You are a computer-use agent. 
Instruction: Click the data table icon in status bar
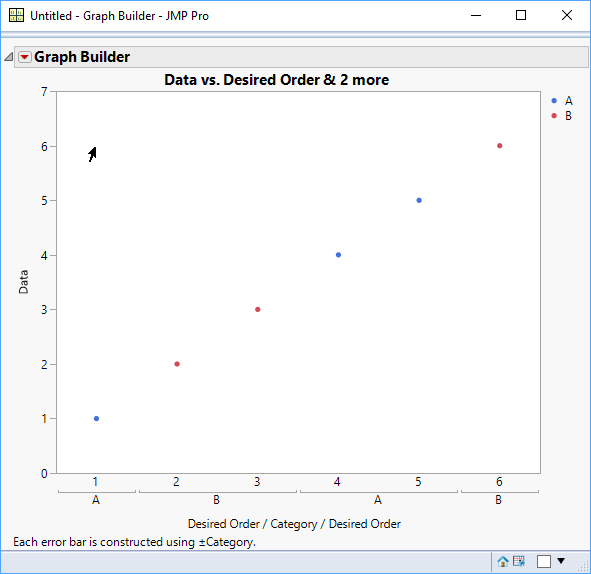click(x=519, y=561)
